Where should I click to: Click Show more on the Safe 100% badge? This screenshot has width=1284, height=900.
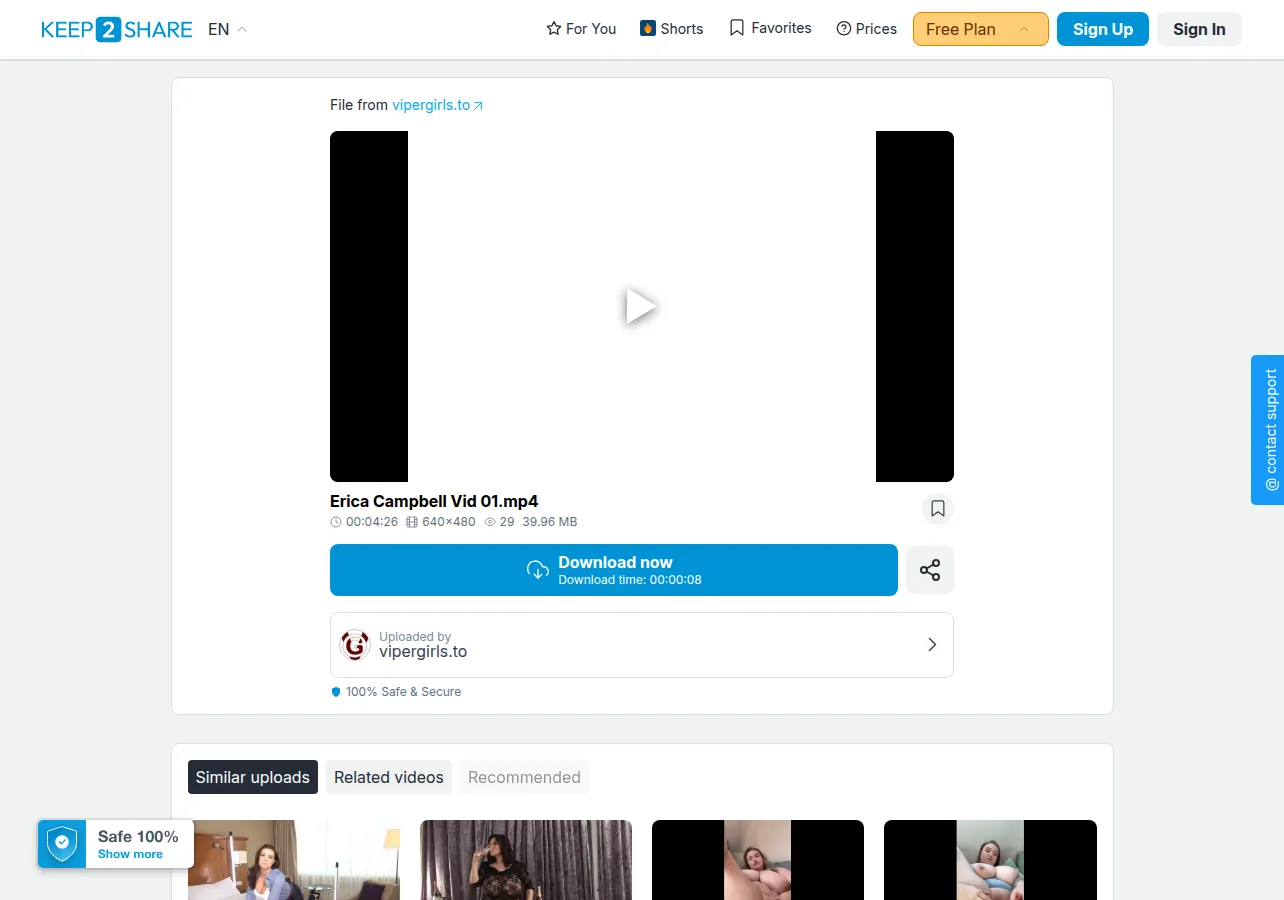pyautogui.click(x=130, y=854)
